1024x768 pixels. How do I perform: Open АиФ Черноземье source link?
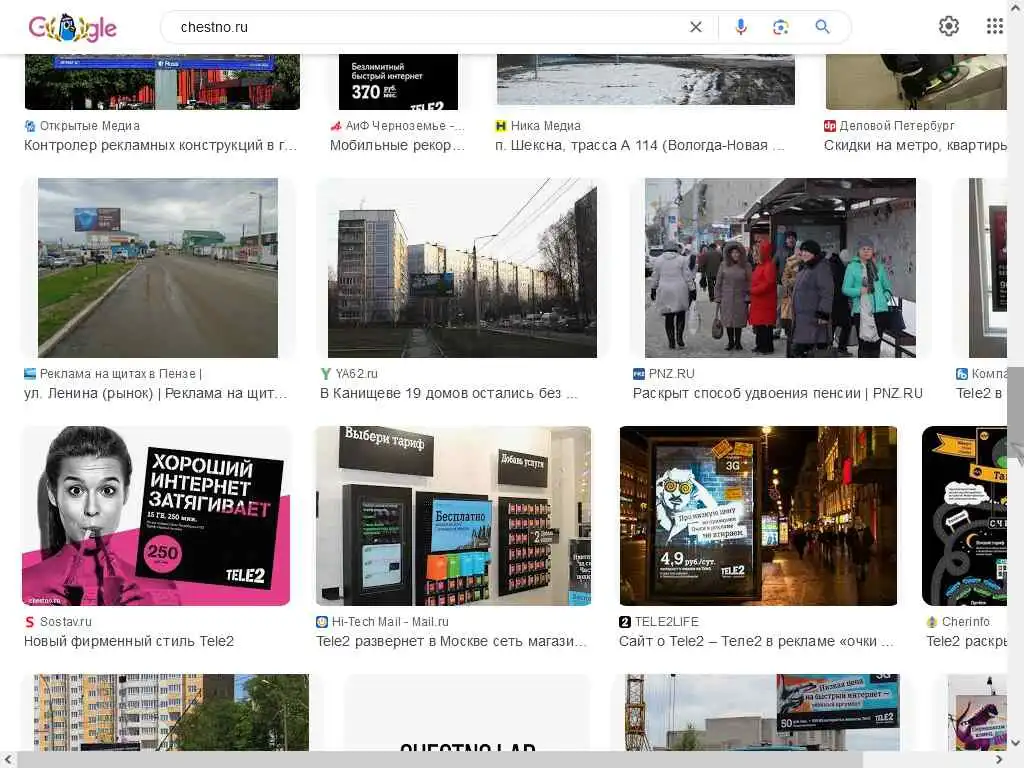click(405, 125)
